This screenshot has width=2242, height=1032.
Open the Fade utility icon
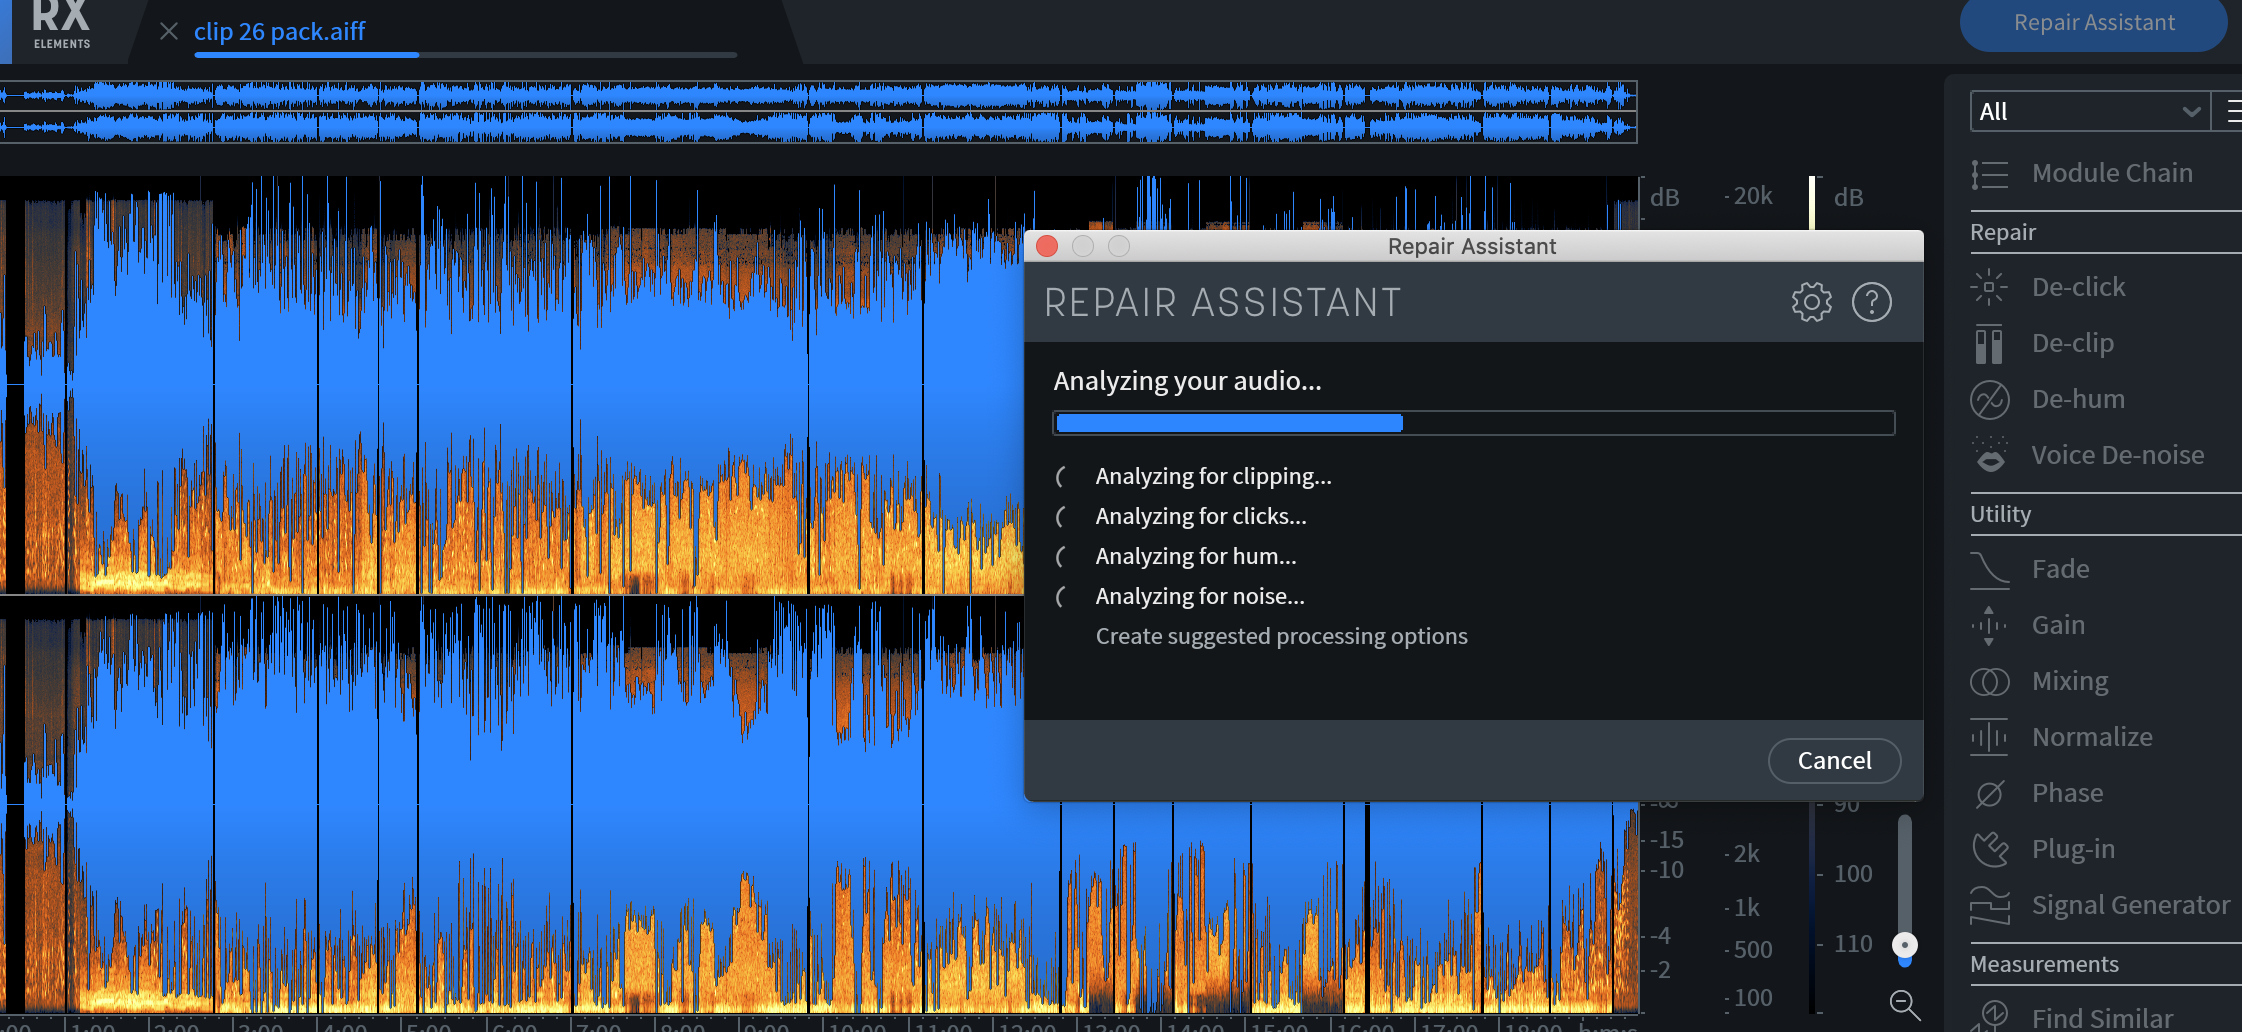click(x=1989, y=569)
